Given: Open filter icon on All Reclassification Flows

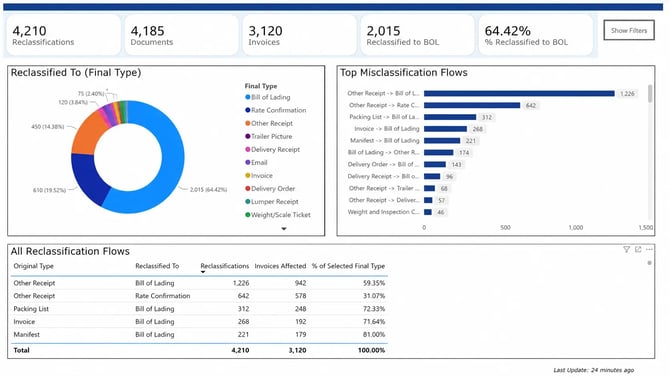Looking at the screenshot, I should 626,249.
